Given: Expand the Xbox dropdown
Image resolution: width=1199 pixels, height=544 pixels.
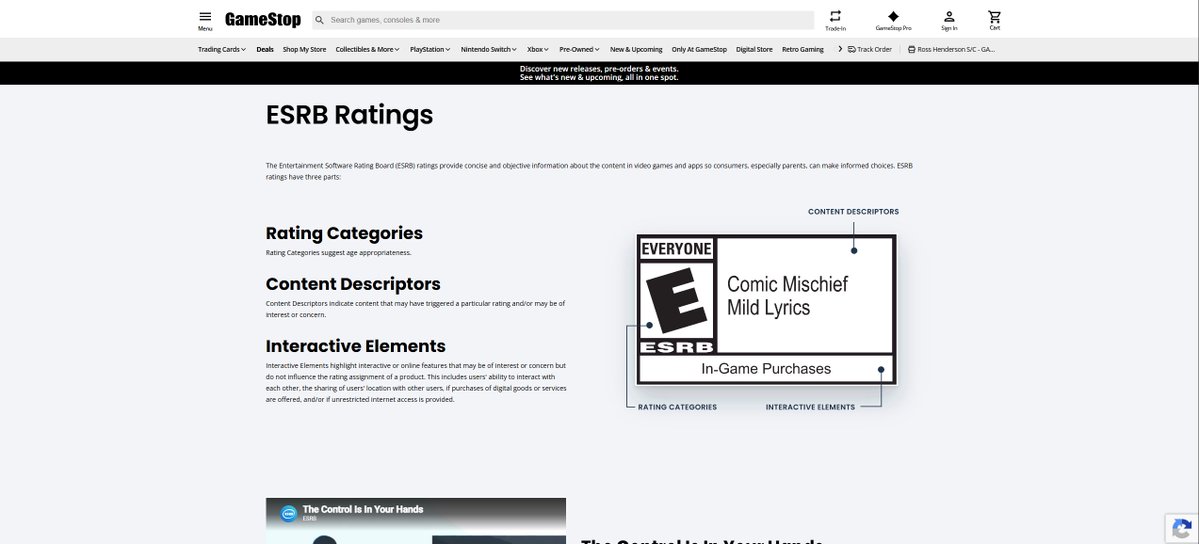Looking at the screenshot, I should tap(538, 49).
